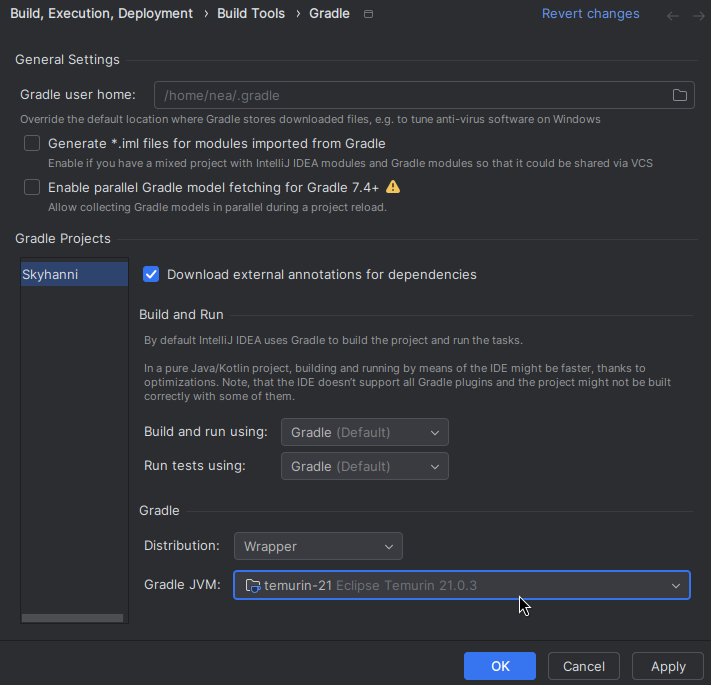Click the small window icon beside the Gradle breadcrumb
The image size is (711, 685).
368,14
